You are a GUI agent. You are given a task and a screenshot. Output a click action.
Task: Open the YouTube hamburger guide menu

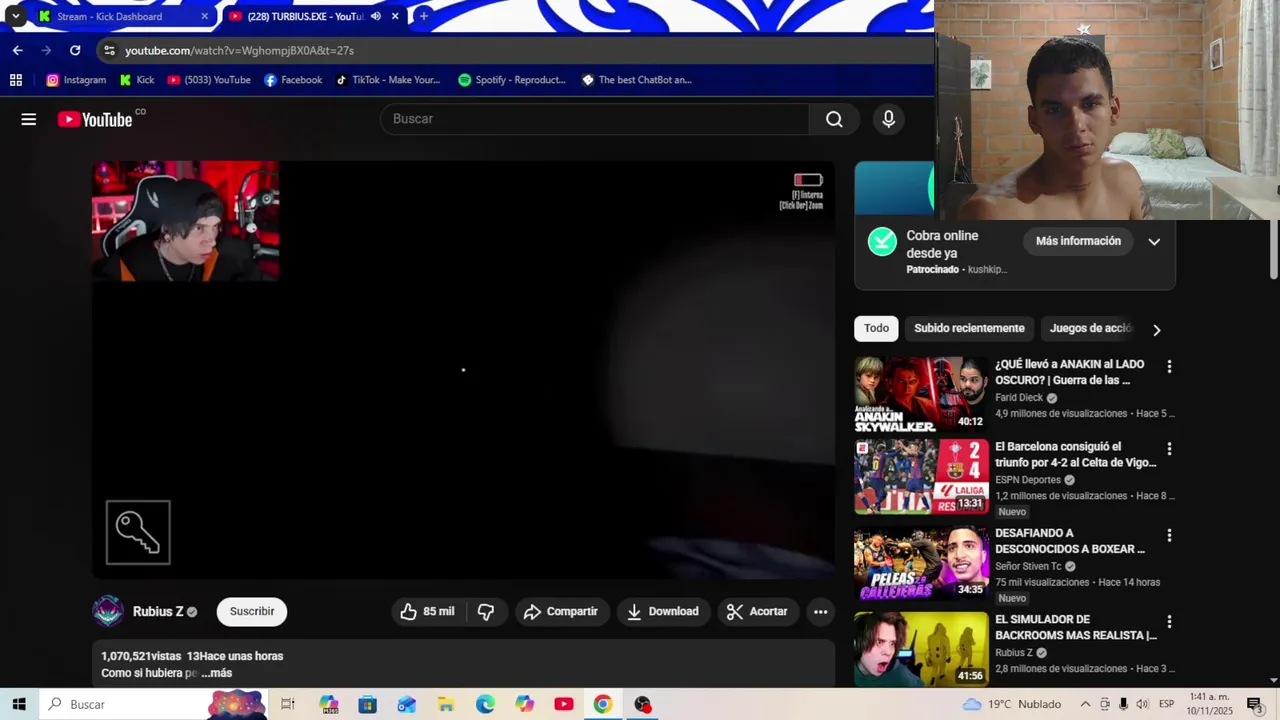pos(29,119)
